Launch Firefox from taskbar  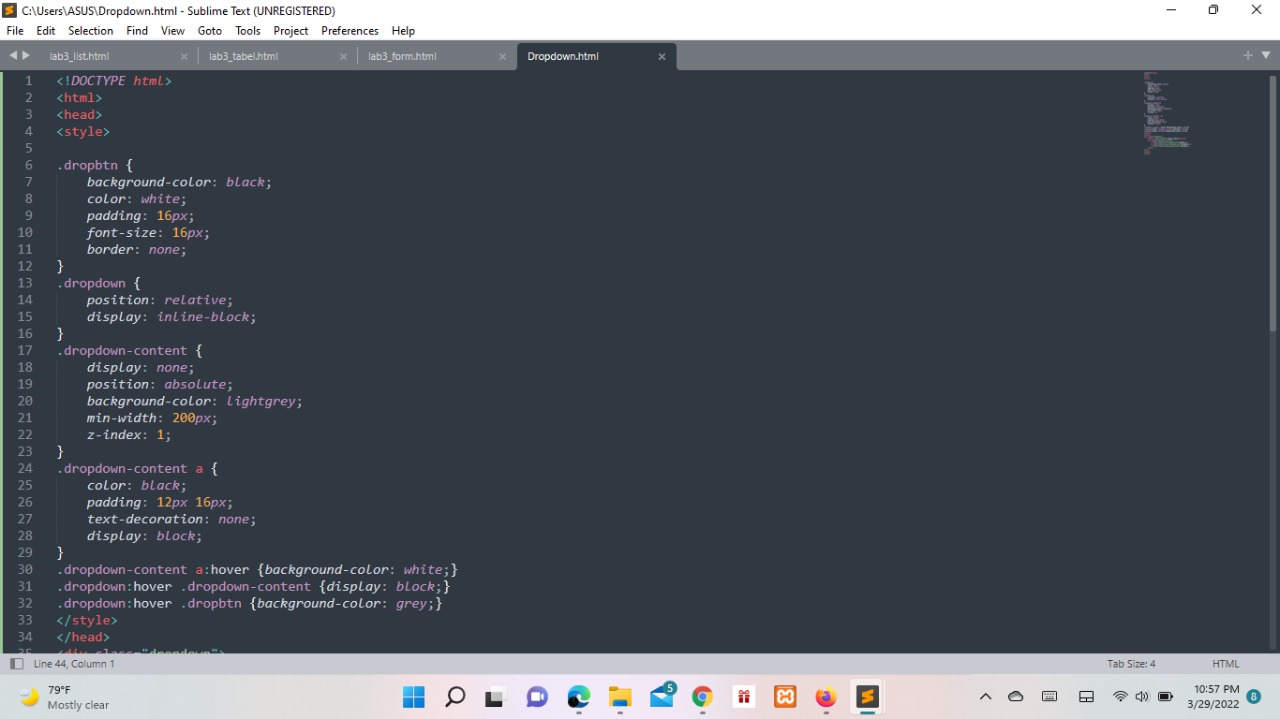826,697
